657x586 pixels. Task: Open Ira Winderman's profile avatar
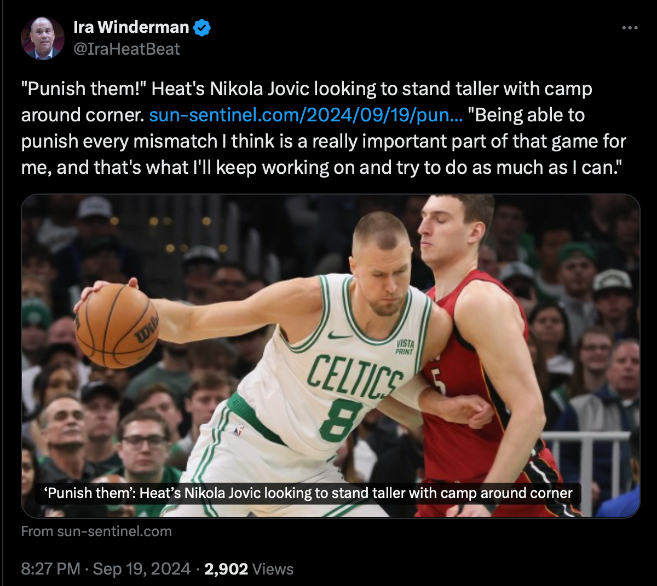(x=43, y=38)
